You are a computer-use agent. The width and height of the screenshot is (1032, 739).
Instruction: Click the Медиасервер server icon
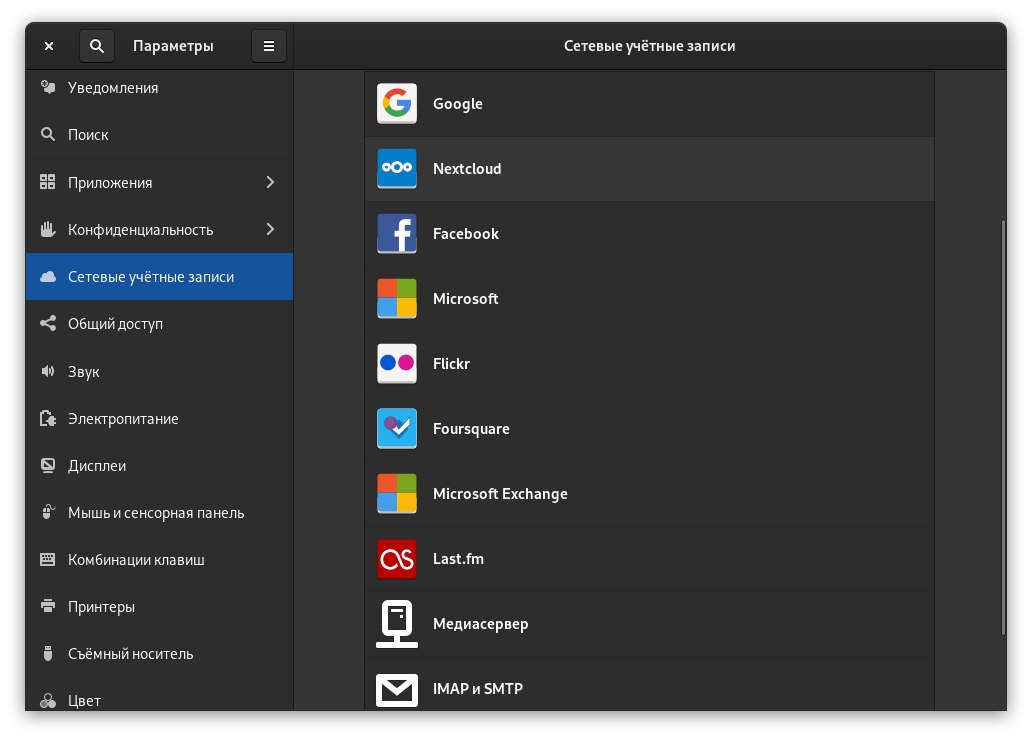[396, 623]
